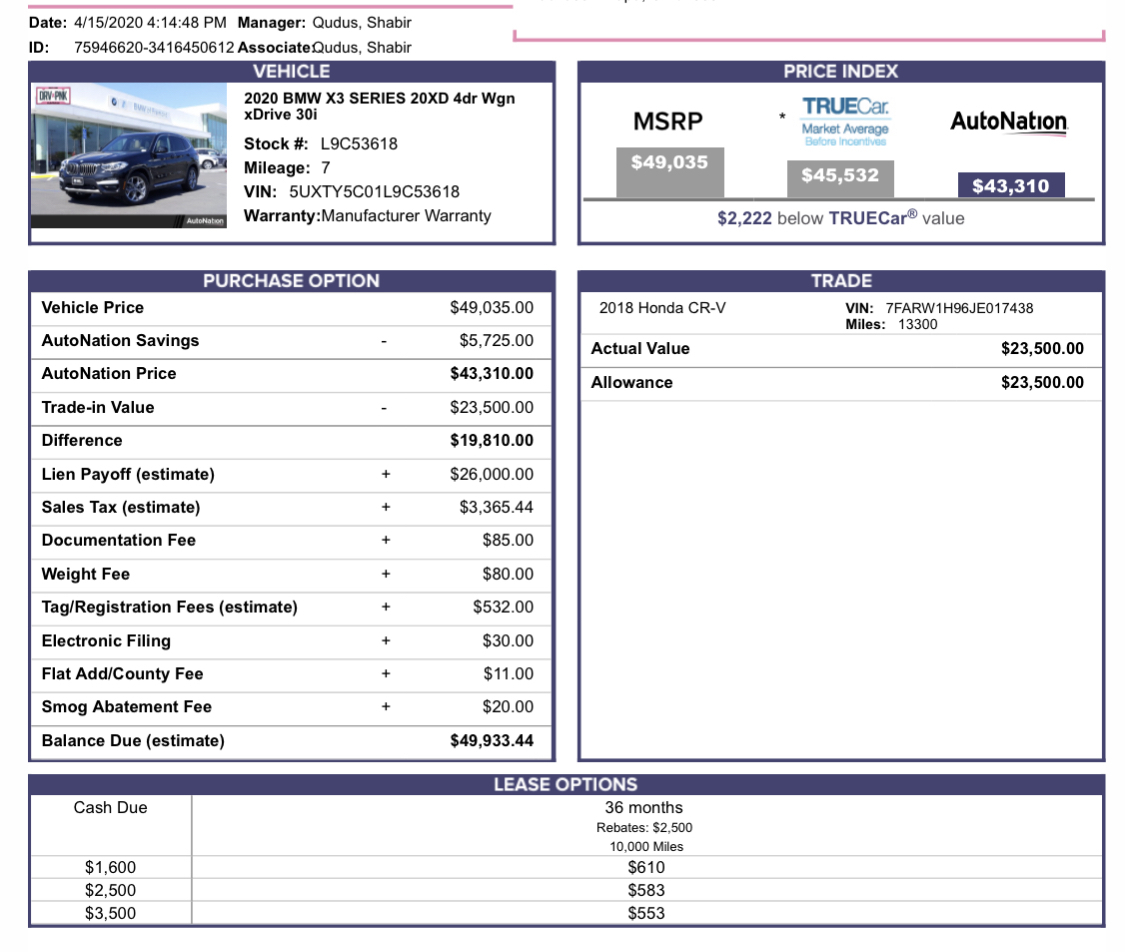This screenshot has width=1125, height=952.
Task: Click the AutoNation Savings value $5,725.00
Action: 496,341
